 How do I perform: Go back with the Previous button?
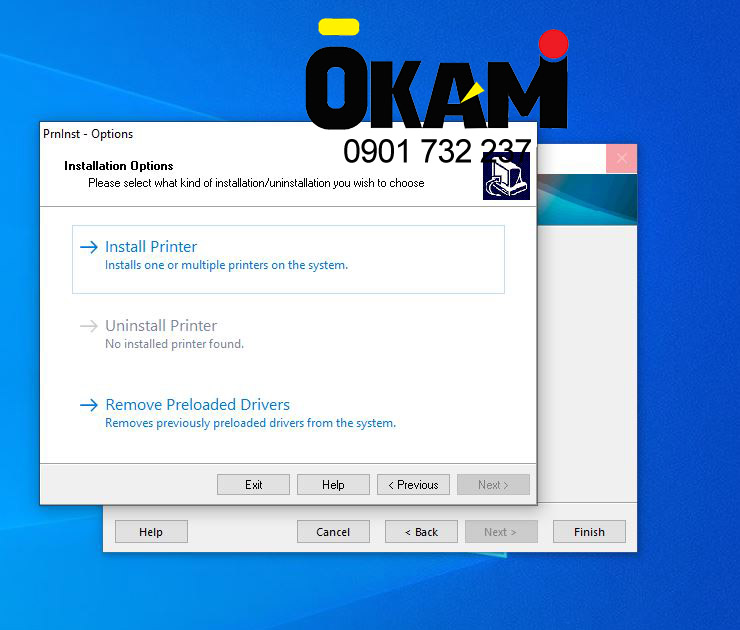point(413,485)
